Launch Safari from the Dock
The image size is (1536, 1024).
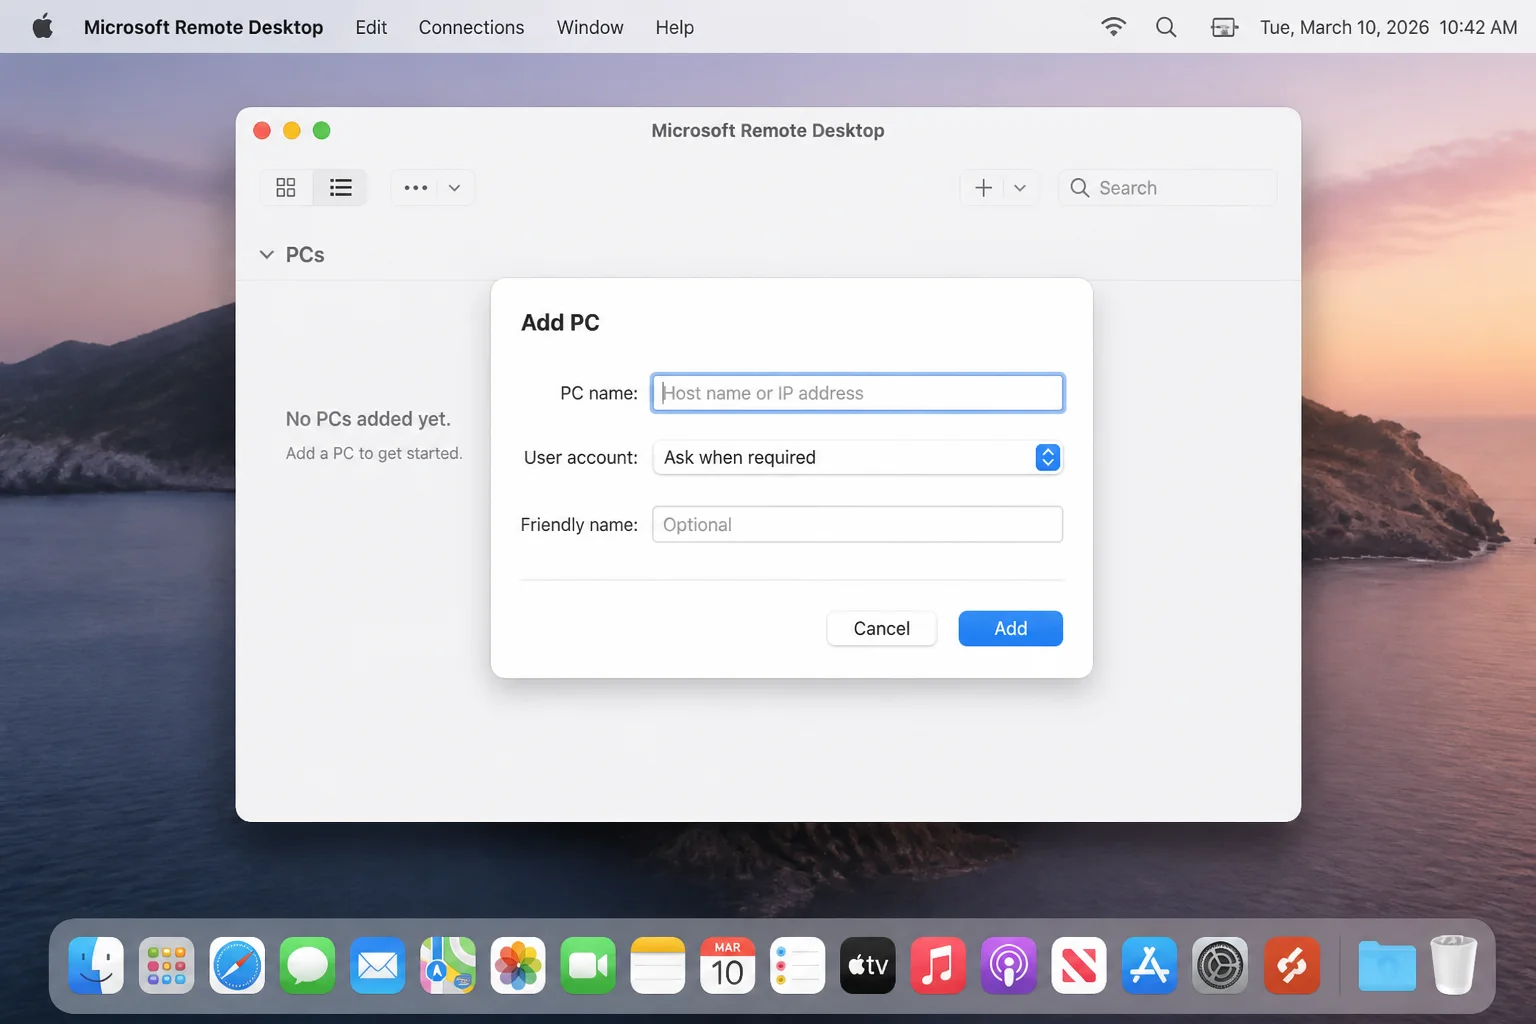pos(237,965)
